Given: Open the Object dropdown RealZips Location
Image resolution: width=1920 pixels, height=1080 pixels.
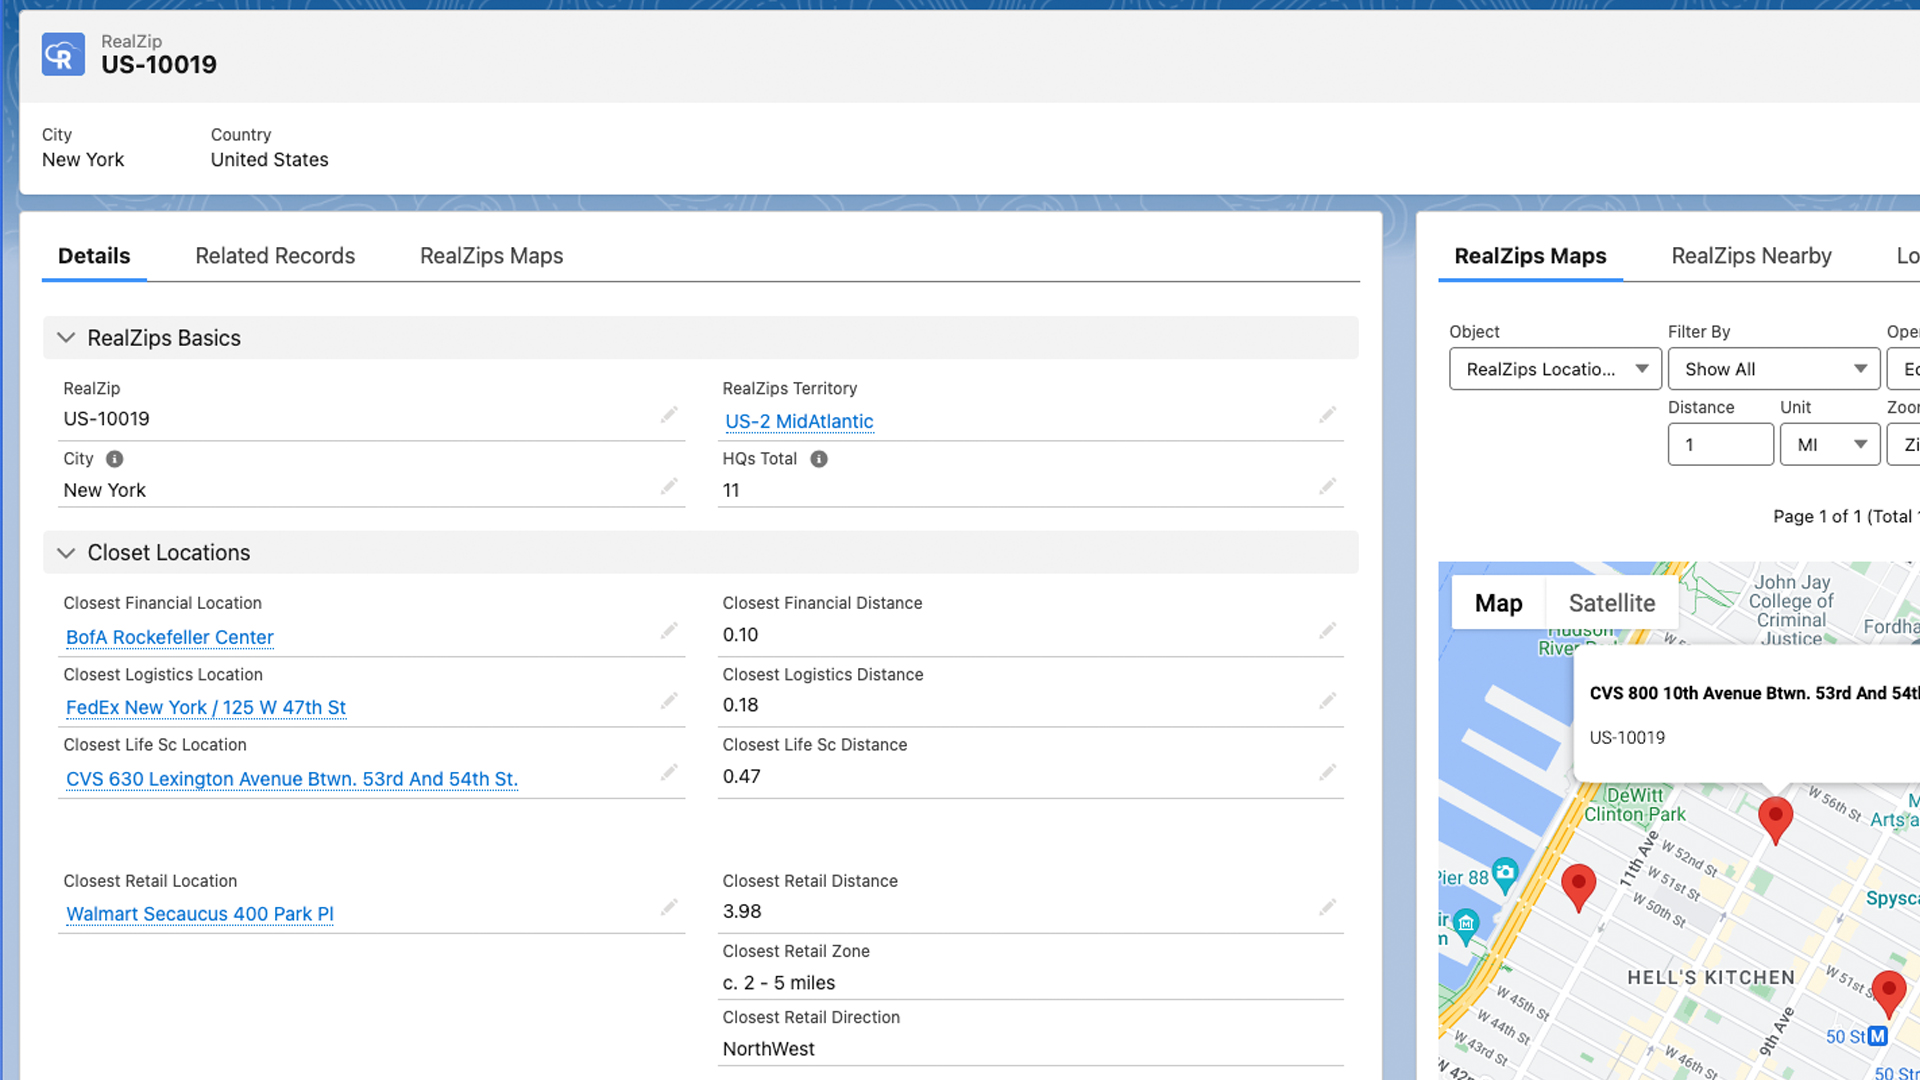Looking at the screenshot, I should 1555,369.
